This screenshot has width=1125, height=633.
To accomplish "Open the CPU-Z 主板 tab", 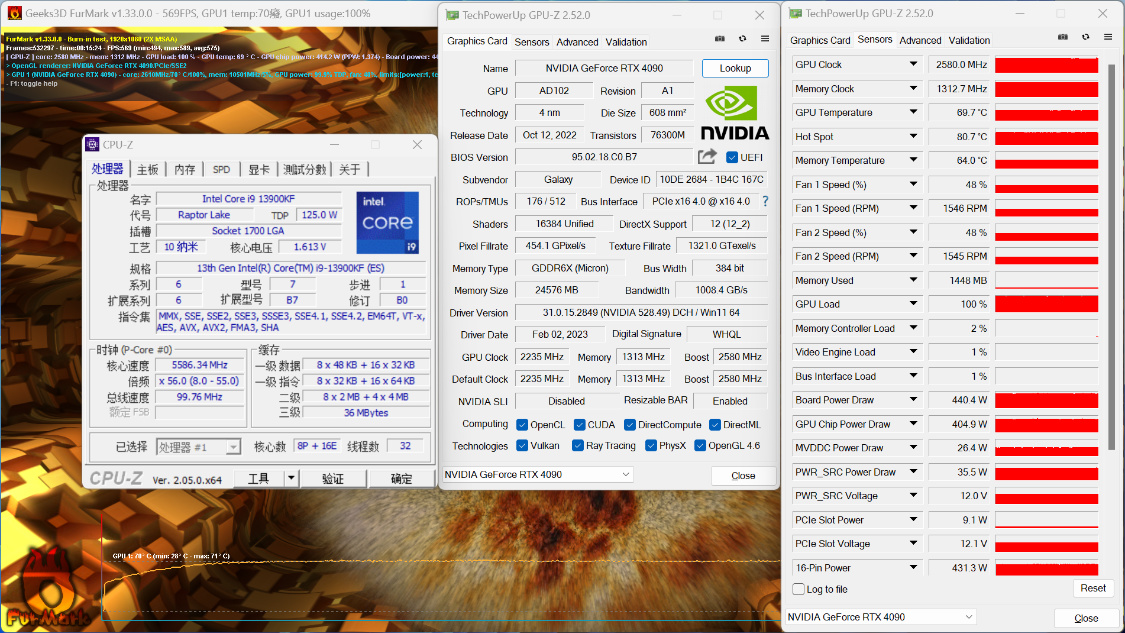I will point(147,169).
